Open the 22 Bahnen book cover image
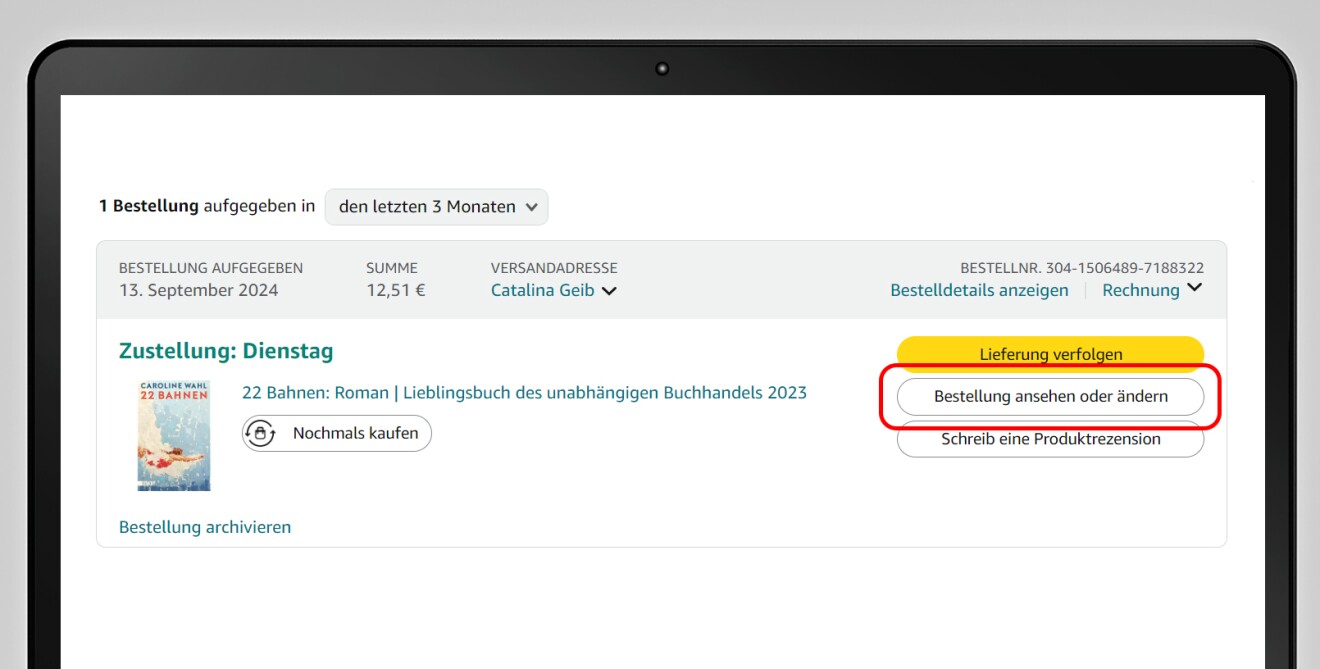Image resolution: width=1320 pixels, height=669 pixels. click(x=174, y=435)
